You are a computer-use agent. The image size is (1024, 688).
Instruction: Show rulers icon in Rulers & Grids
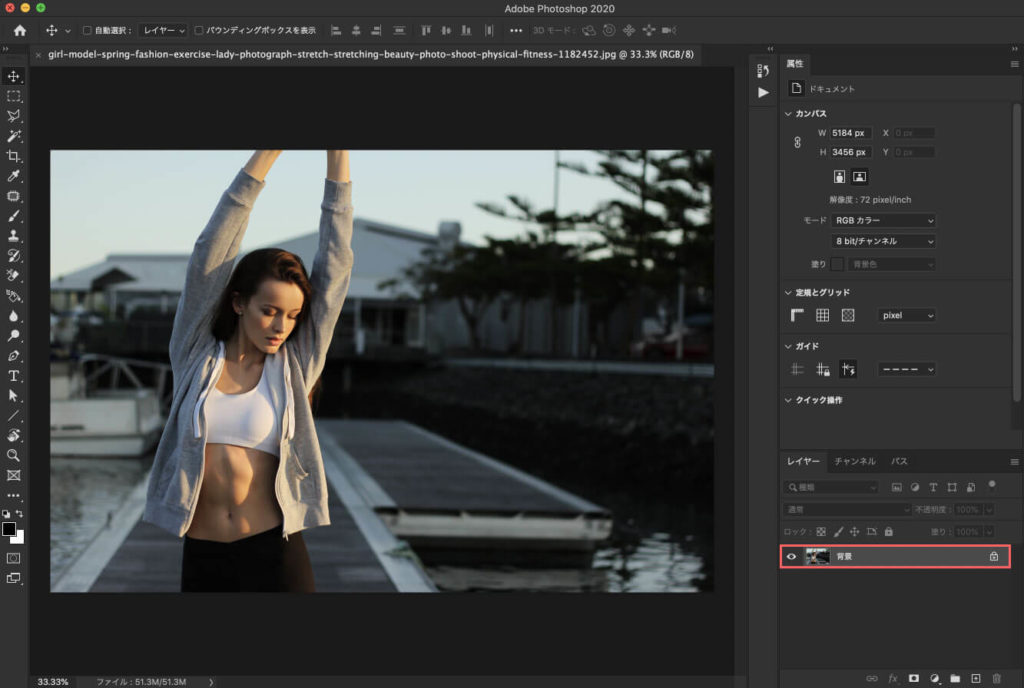click(x=797, y=315)
